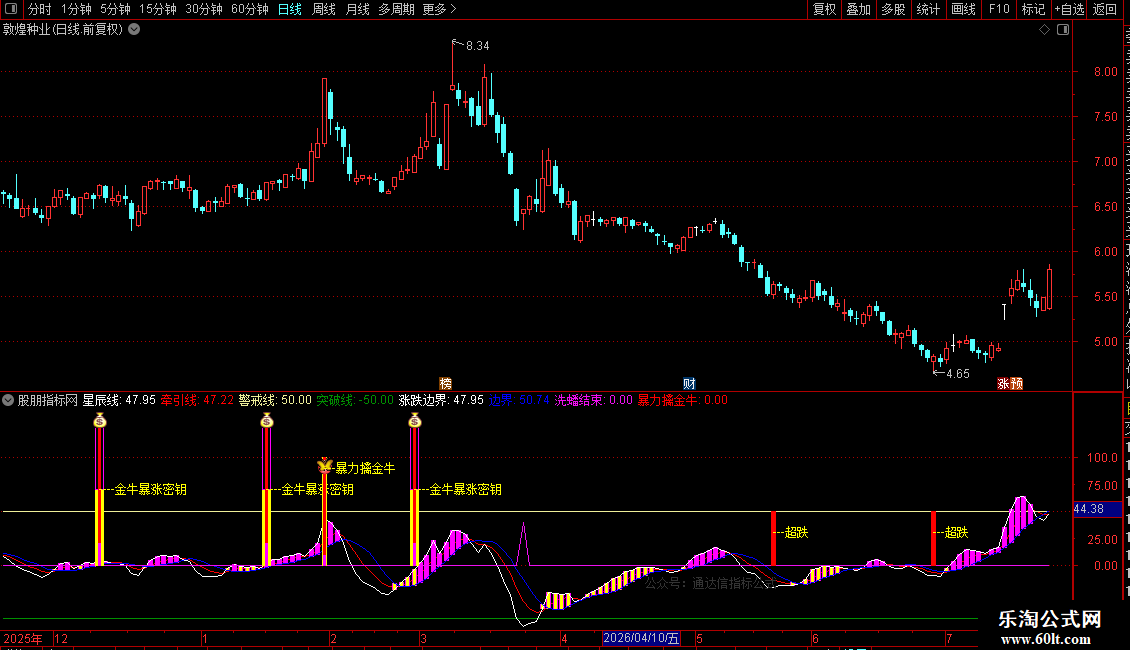Viewport: 1130px width, 650px height.
Task: Select the 5分钟 period
Action: click(x=115, y=9)
